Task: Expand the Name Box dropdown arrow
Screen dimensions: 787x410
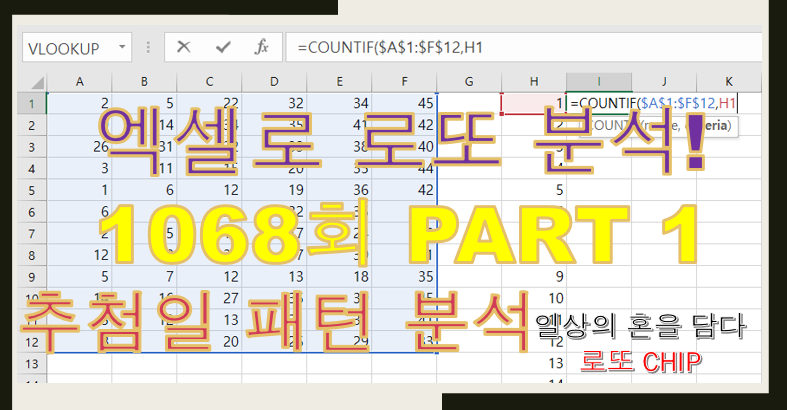Action: tap(122, 47)
